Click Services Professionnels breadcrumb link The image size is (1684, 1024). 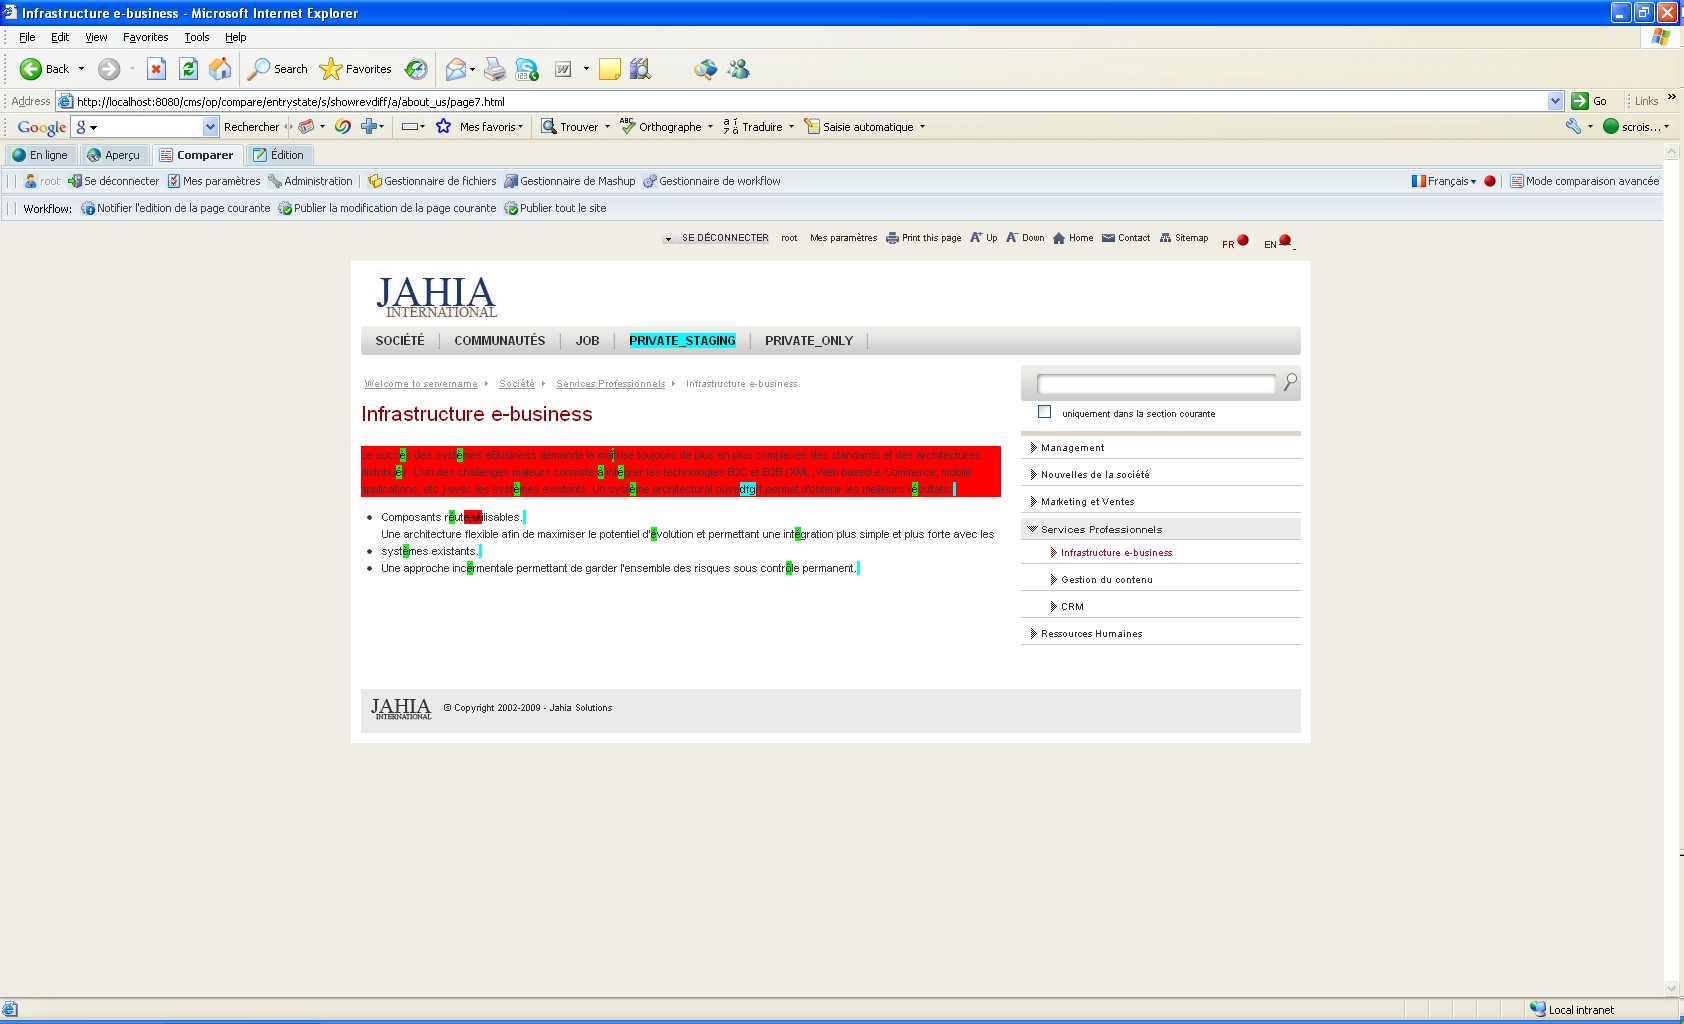(610, 384)
